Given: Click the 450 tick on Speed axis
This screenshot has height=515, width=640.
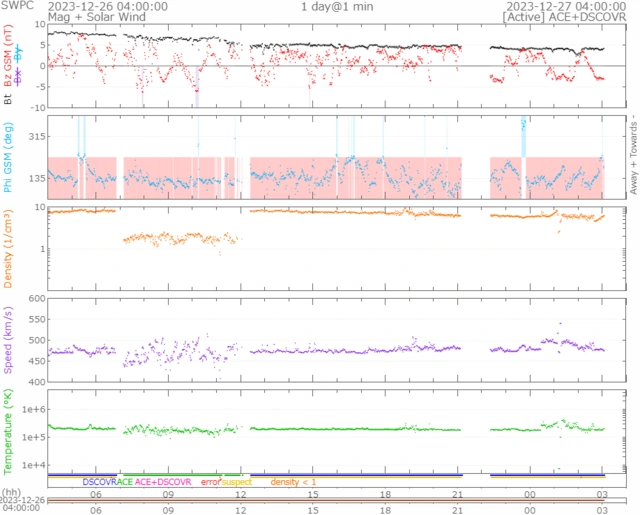Looking at the screenshot, I should pos(37,361).
